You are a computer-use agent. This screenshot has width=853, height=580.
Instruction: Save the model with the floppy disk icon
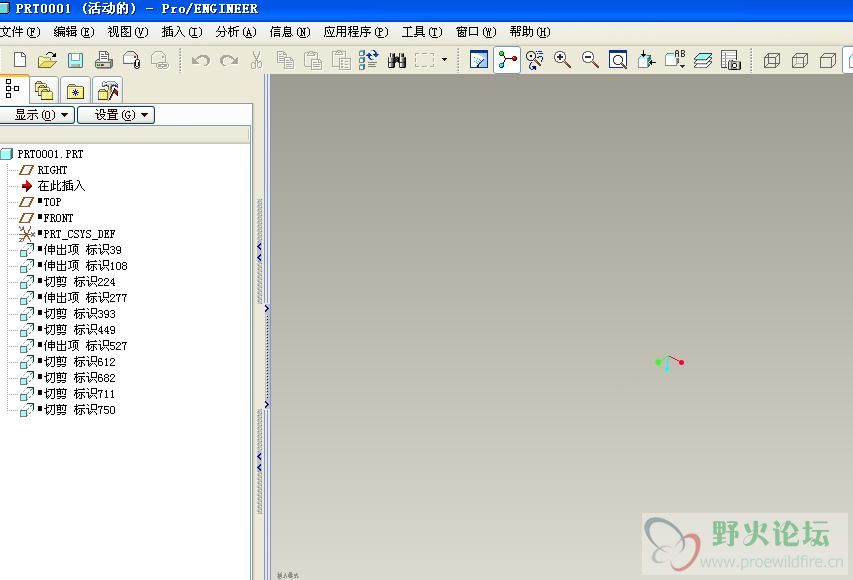[76, 59]
